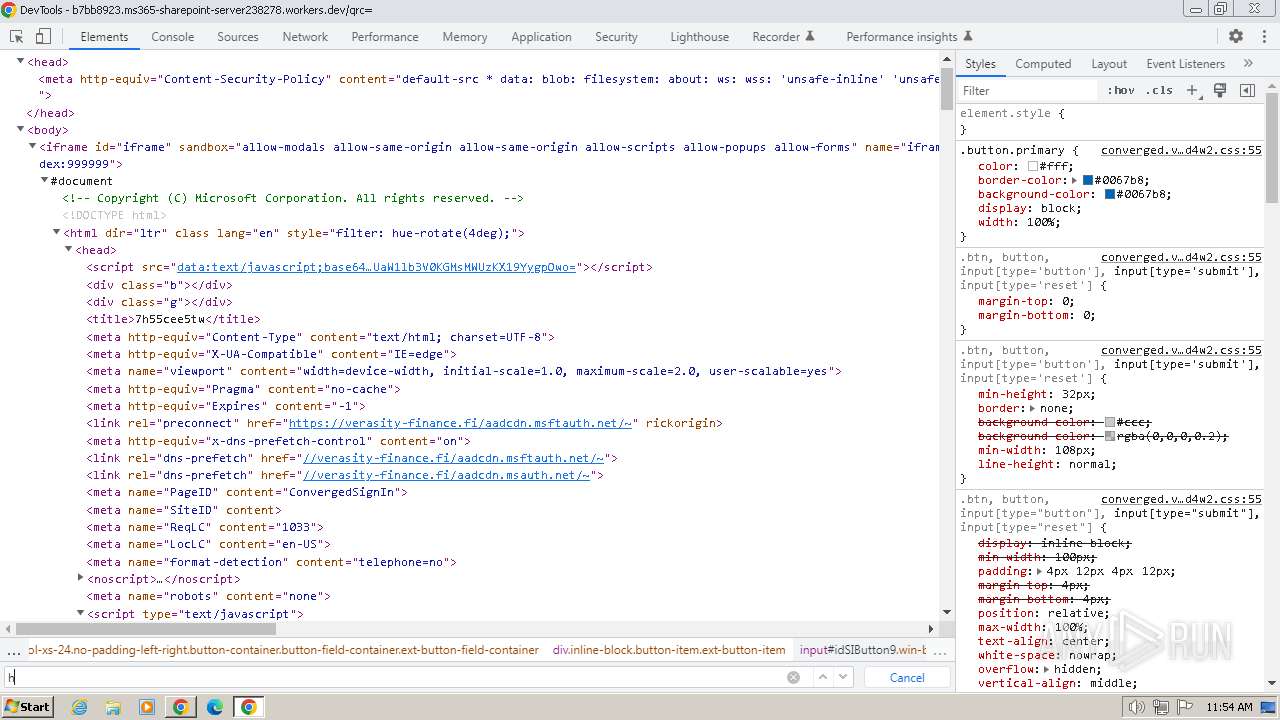Clear the search field with the X icon
Viewport: 1280px width, 720px height.
(x=793, y=677)
